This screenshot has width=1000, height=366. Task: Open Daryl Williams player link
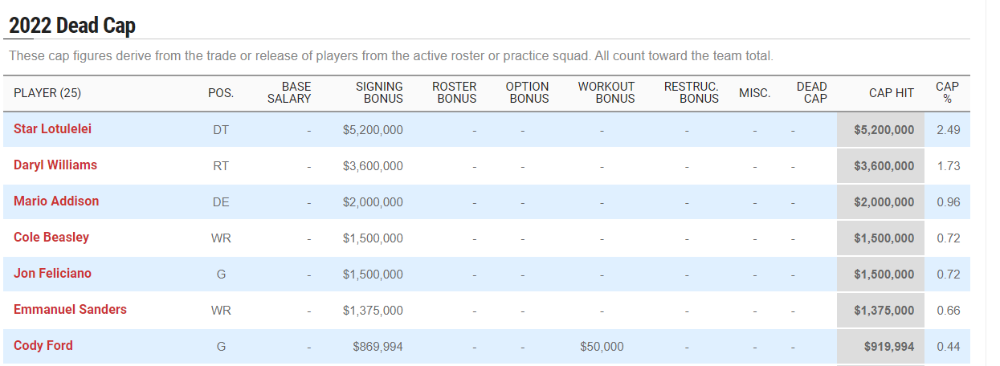coord(55,165)
